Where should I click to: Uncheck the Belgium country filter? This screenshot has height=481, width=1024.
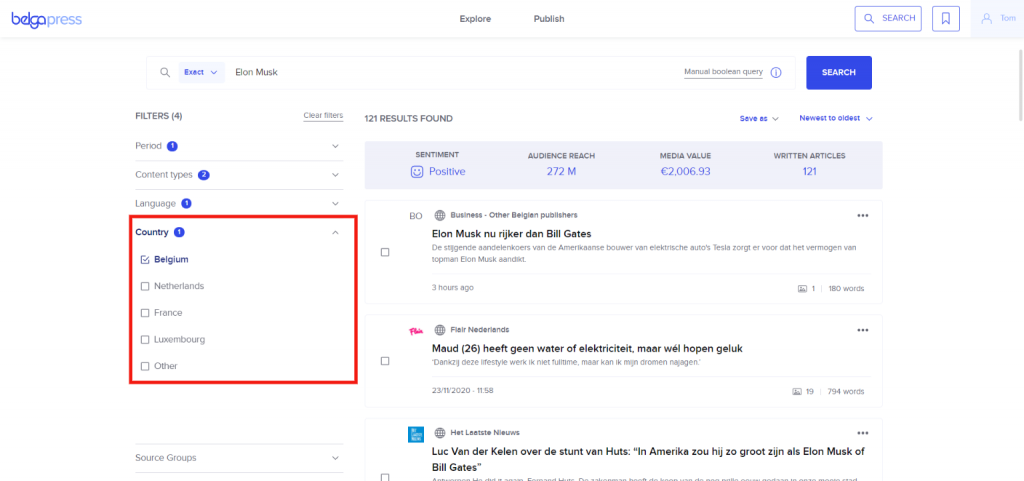(145, 260)
